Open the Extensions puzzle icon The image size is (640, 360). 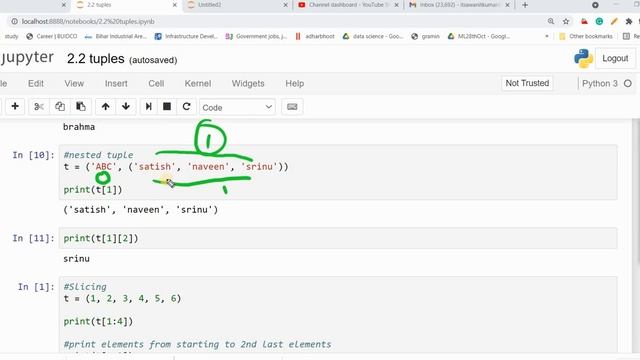pyautogui.click(x=629, y=21)
